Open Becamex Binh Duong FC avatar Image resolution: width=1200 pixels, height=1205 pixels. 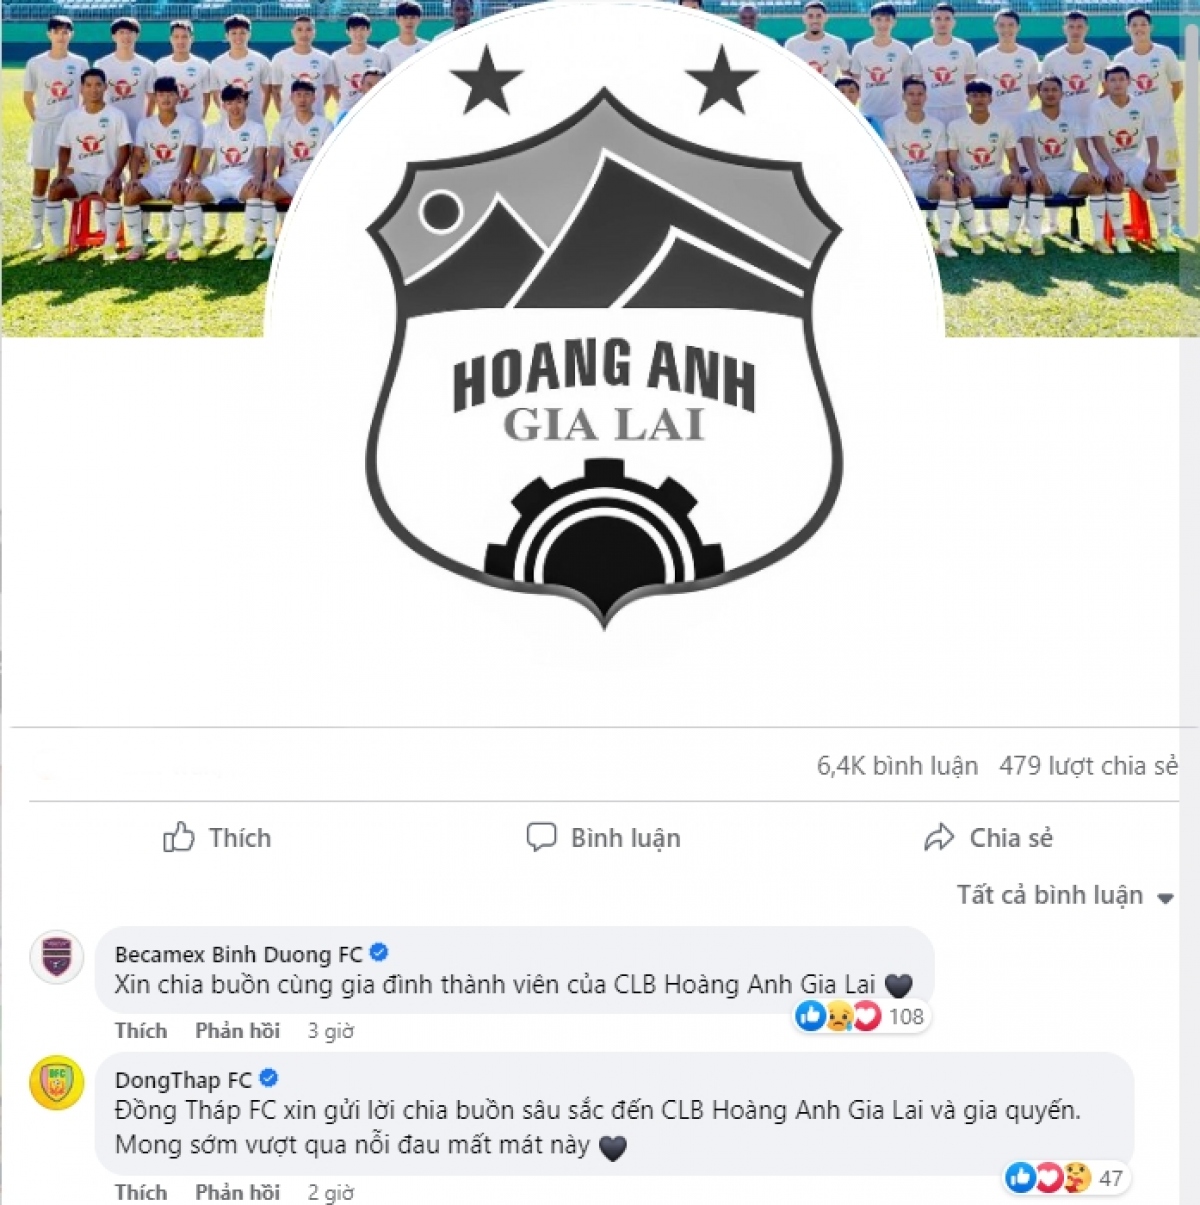click(x=57, y=957)
